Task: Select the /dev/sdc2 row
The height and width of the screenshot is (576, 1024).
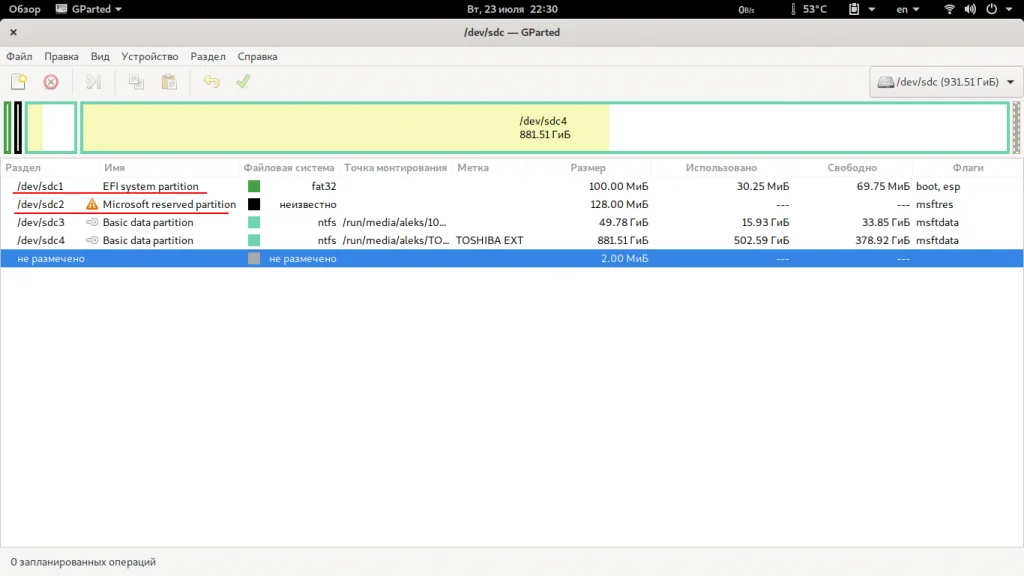Action: (x=512, y=204)
